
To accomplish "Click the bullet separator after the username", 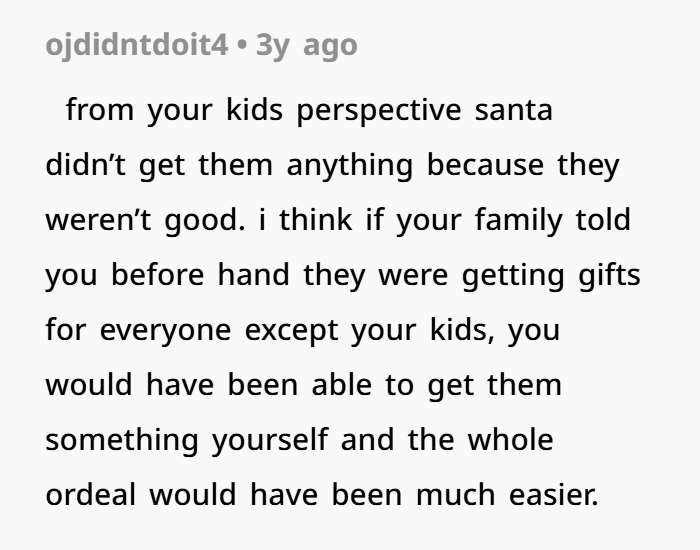I will (x=243, y=45).
